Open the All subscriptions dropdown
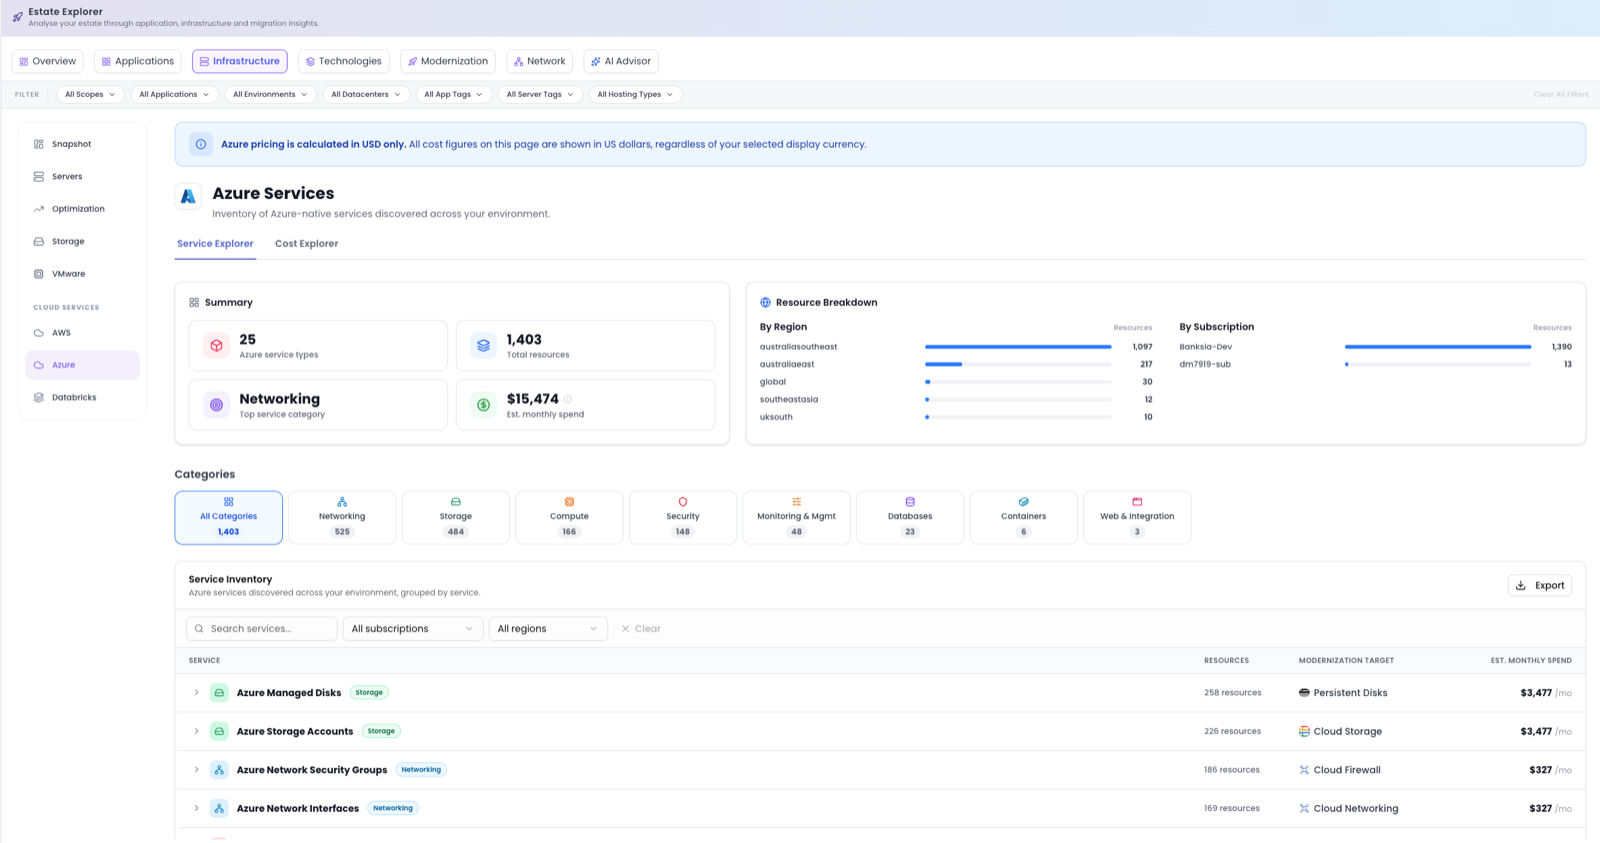Screen dimensions: 1600x843 tap(412, 629)
